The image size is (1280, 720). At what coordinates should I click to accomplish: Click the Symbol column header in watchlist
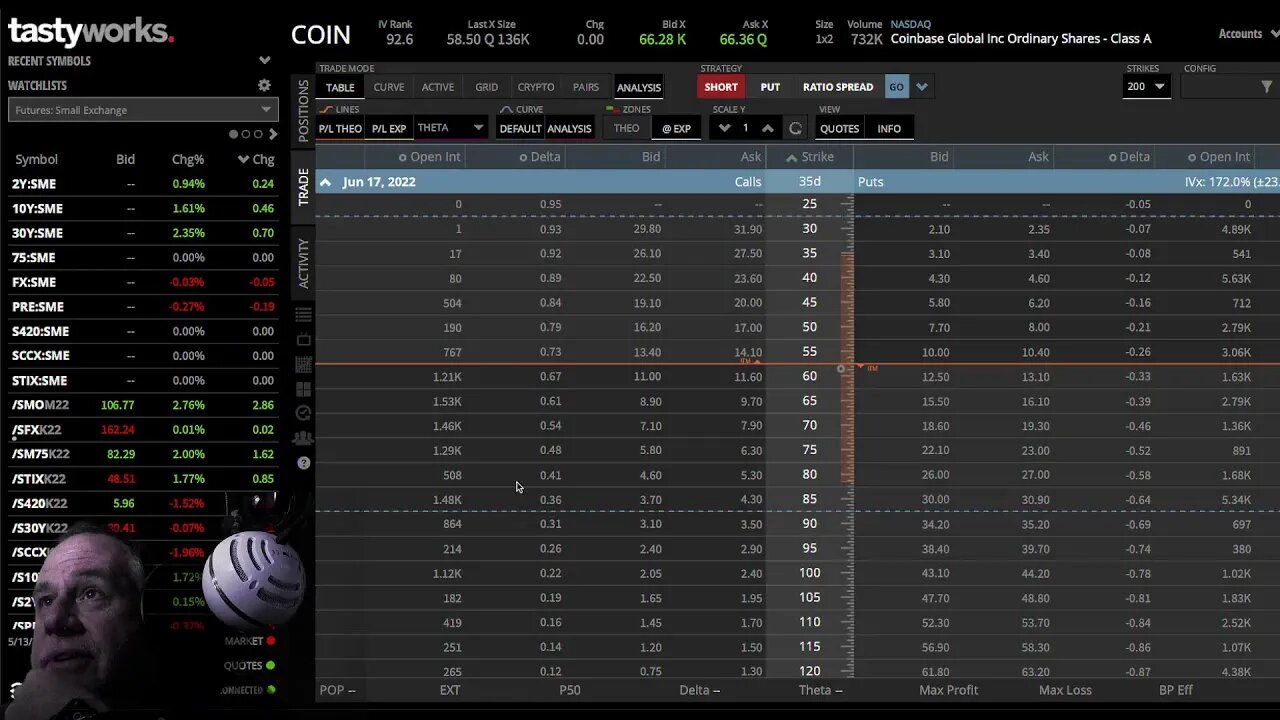(36, 159)
